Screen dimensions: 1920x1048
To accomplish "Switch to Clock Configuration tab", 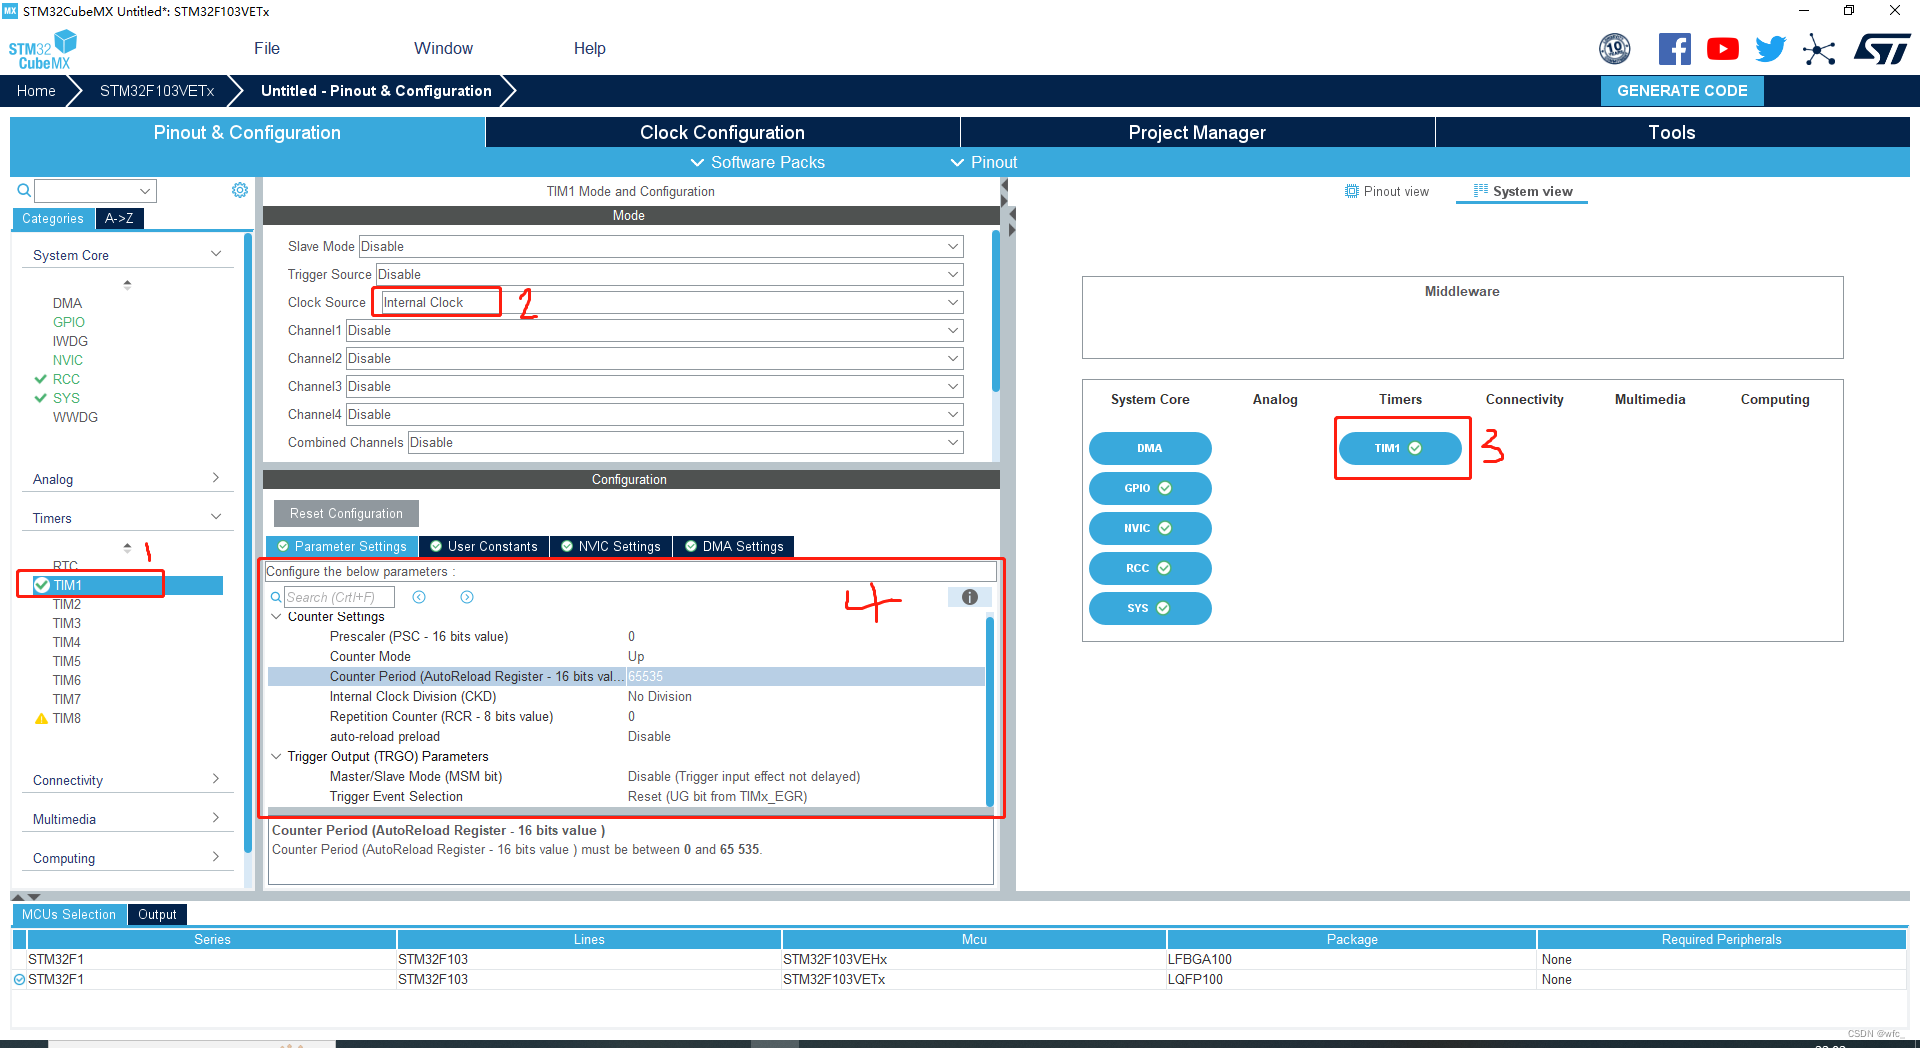I will point(722,132).
